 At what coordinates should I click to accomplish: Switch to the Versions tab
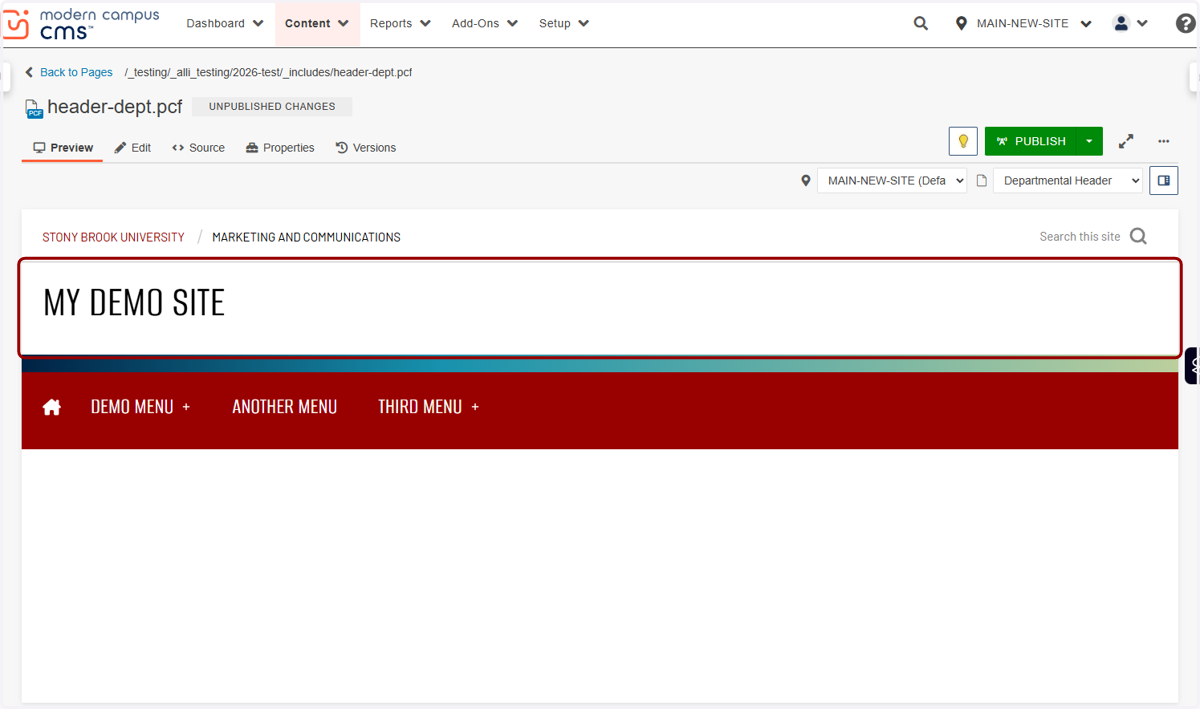tap(366, 148)
